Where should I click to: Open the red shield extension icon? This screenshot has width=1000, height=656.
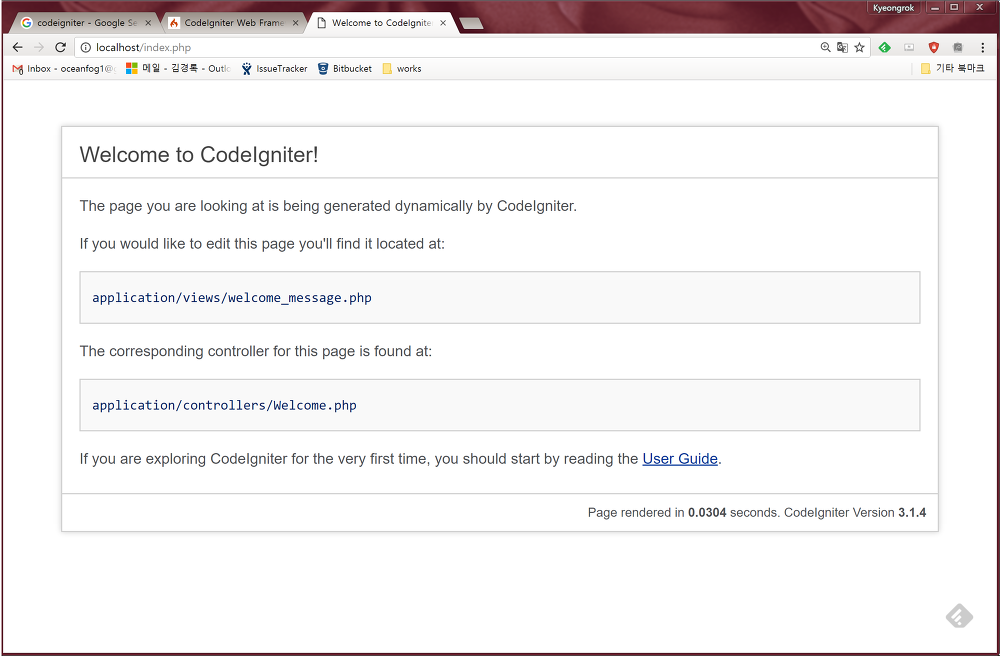tap(934, 47)
